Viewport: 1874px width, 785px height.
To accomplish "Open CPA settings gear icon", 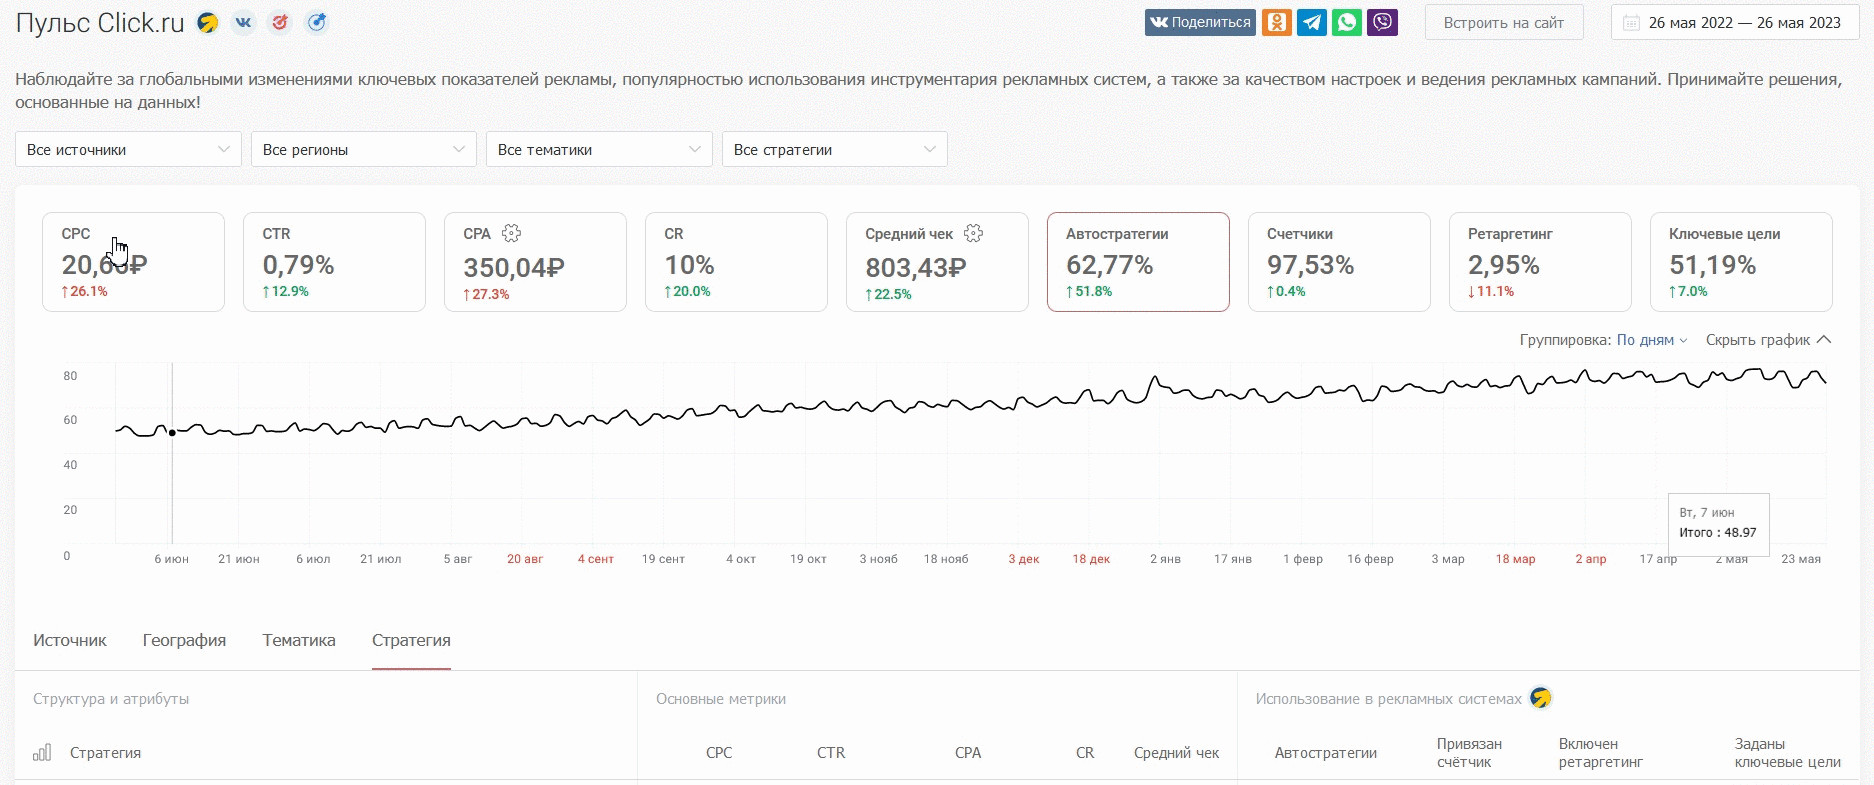I will coord(512,234).
